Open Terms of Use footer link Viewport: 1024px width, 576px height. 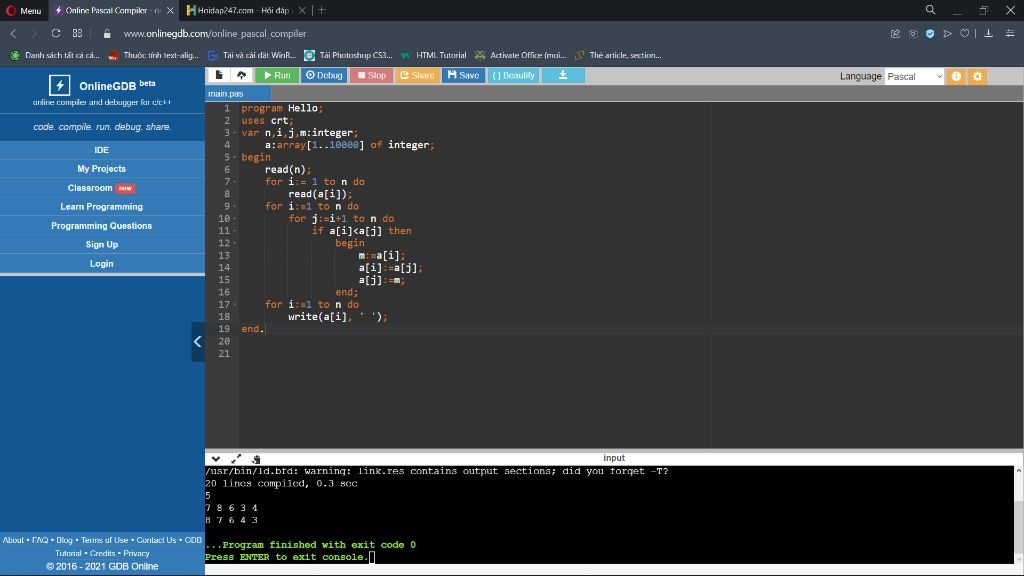coord(104,540)
